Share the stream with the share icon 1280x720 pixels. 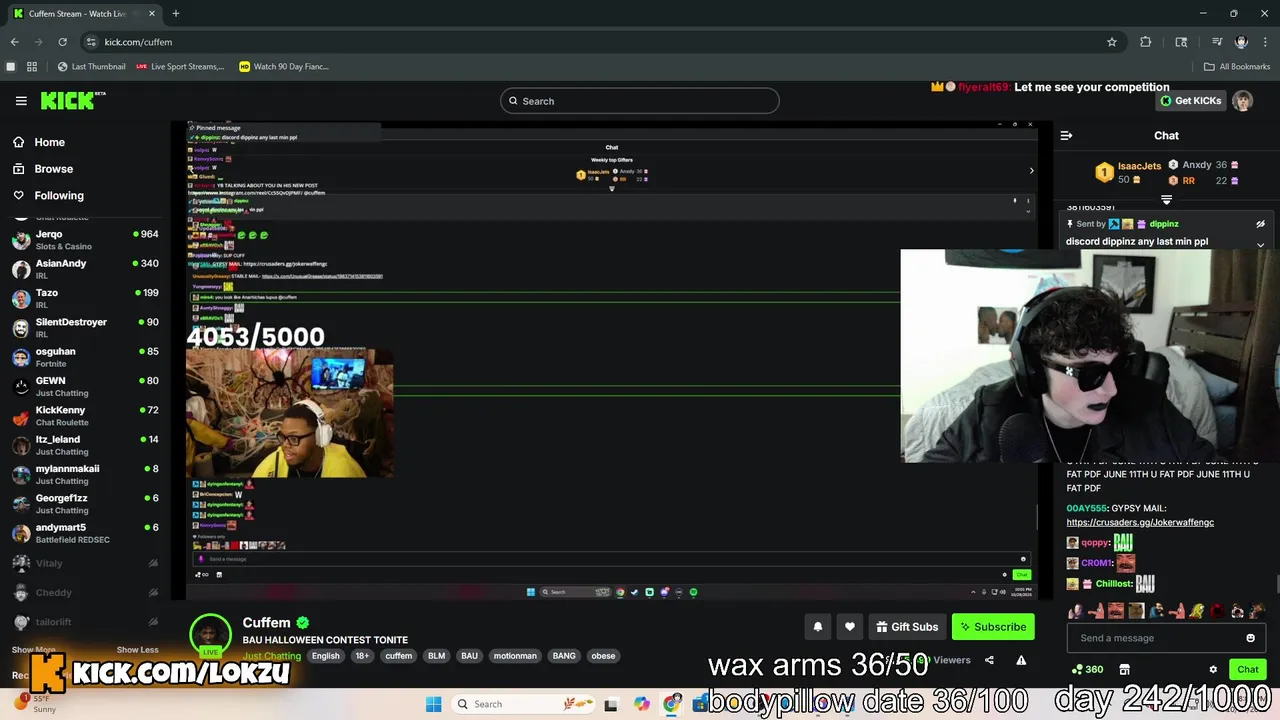coord(989,660)
